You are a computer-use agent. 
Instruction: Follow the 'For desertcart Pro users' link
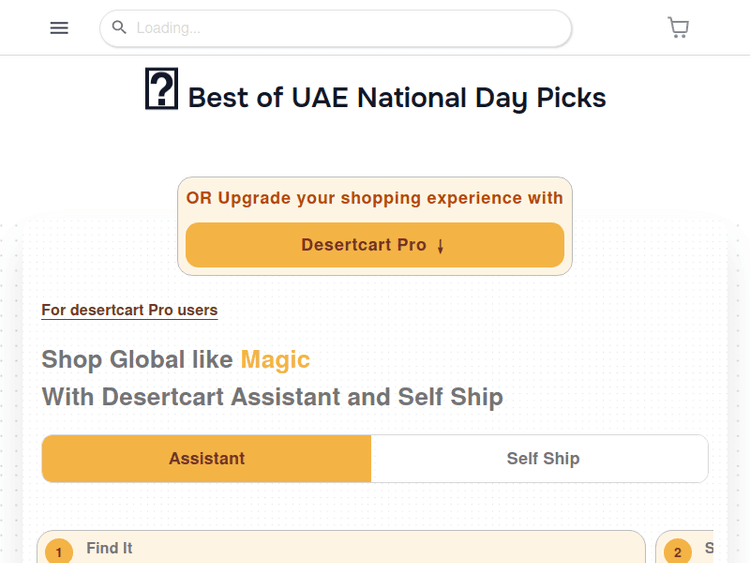[x=129, y=310]
